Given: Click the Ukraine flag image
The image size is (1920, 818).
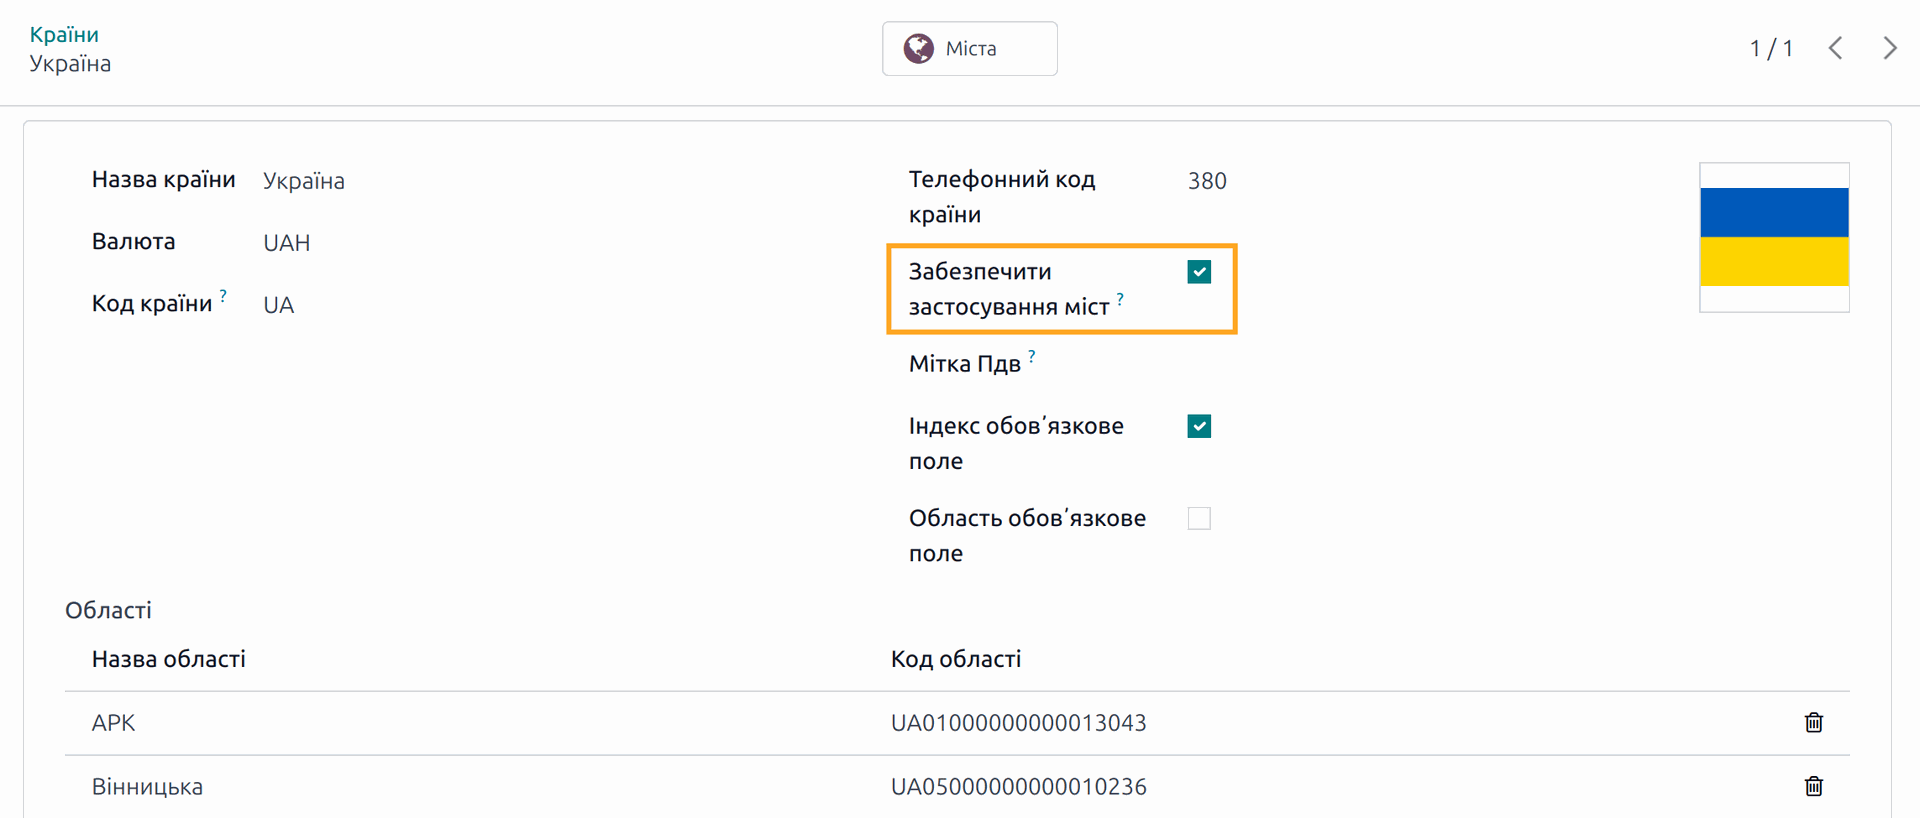Looking at the screenshot, I should (1774, 237).
